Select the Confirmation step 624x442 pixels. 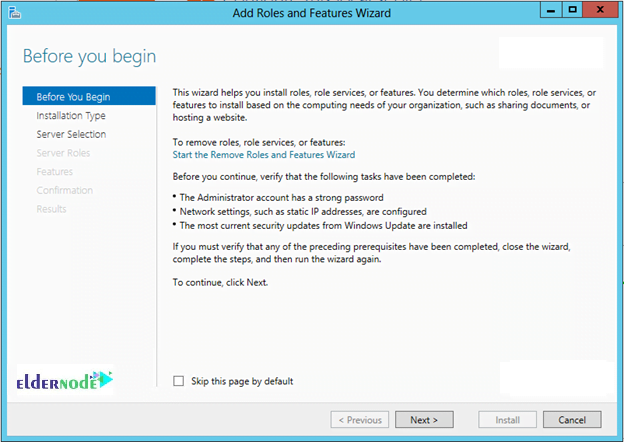(64, 190)
